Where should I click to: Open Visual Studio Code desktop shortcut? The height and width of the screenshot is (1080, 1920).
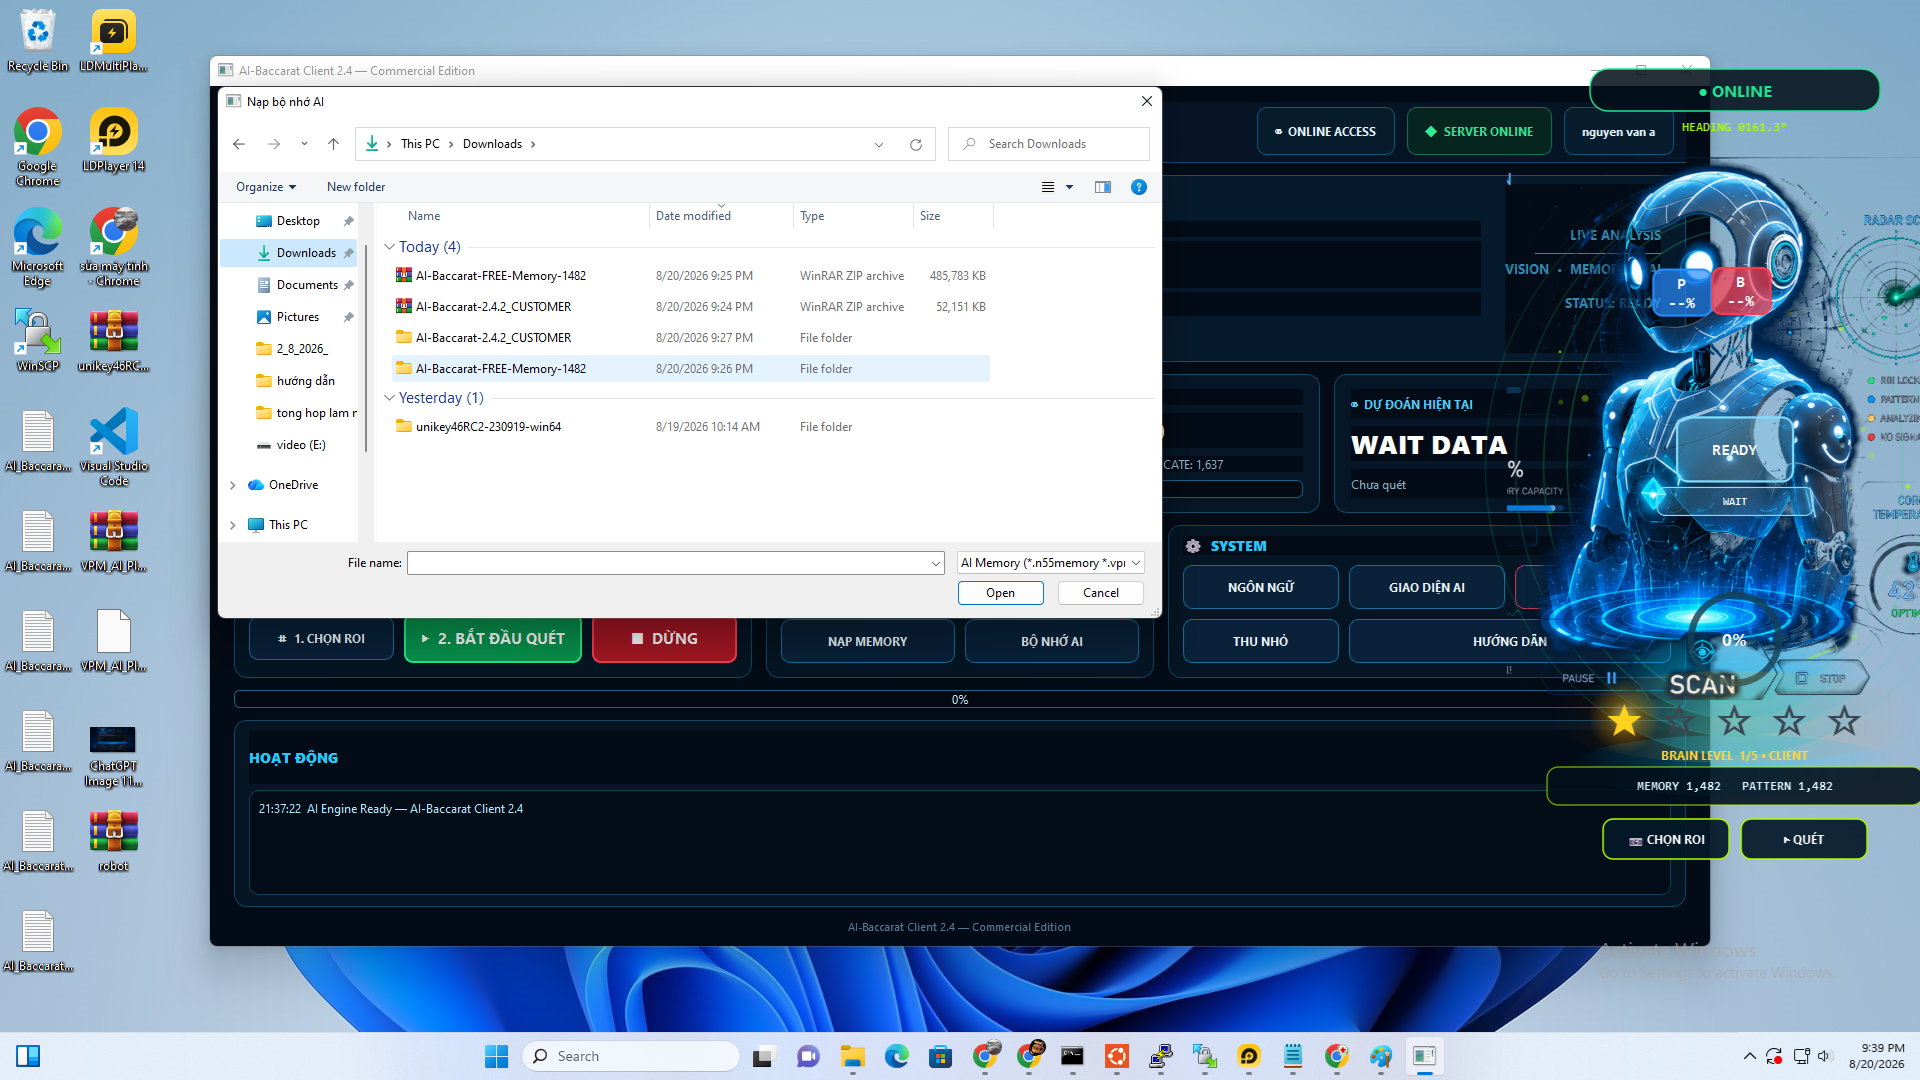(113, 448)
